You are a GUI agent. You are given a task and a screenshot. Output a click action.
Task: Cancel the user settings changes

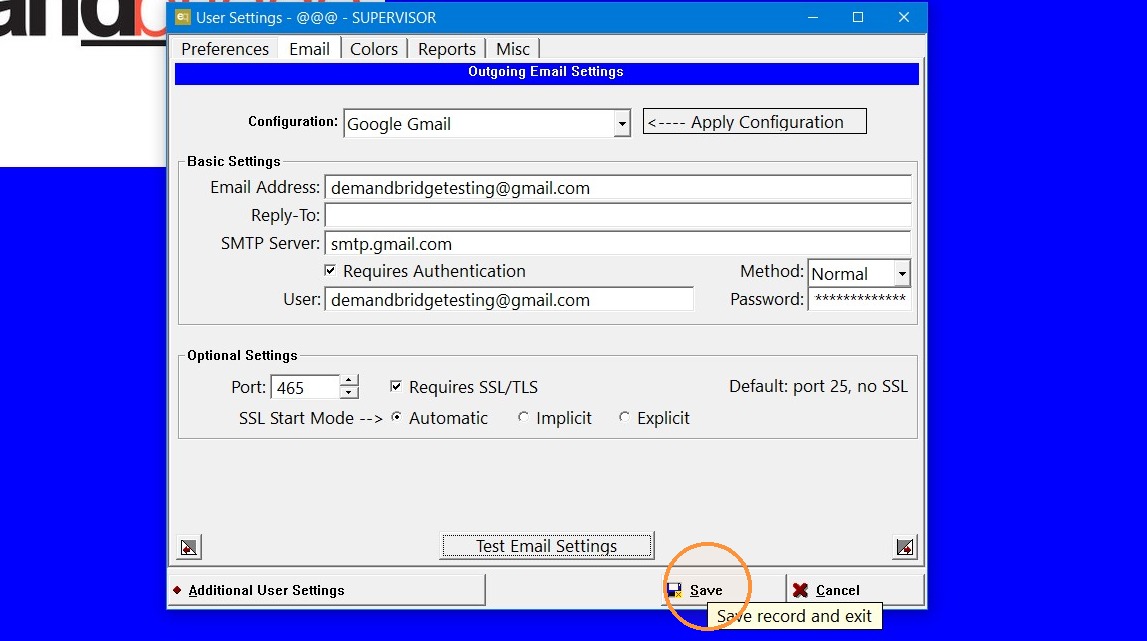(855, 590)
